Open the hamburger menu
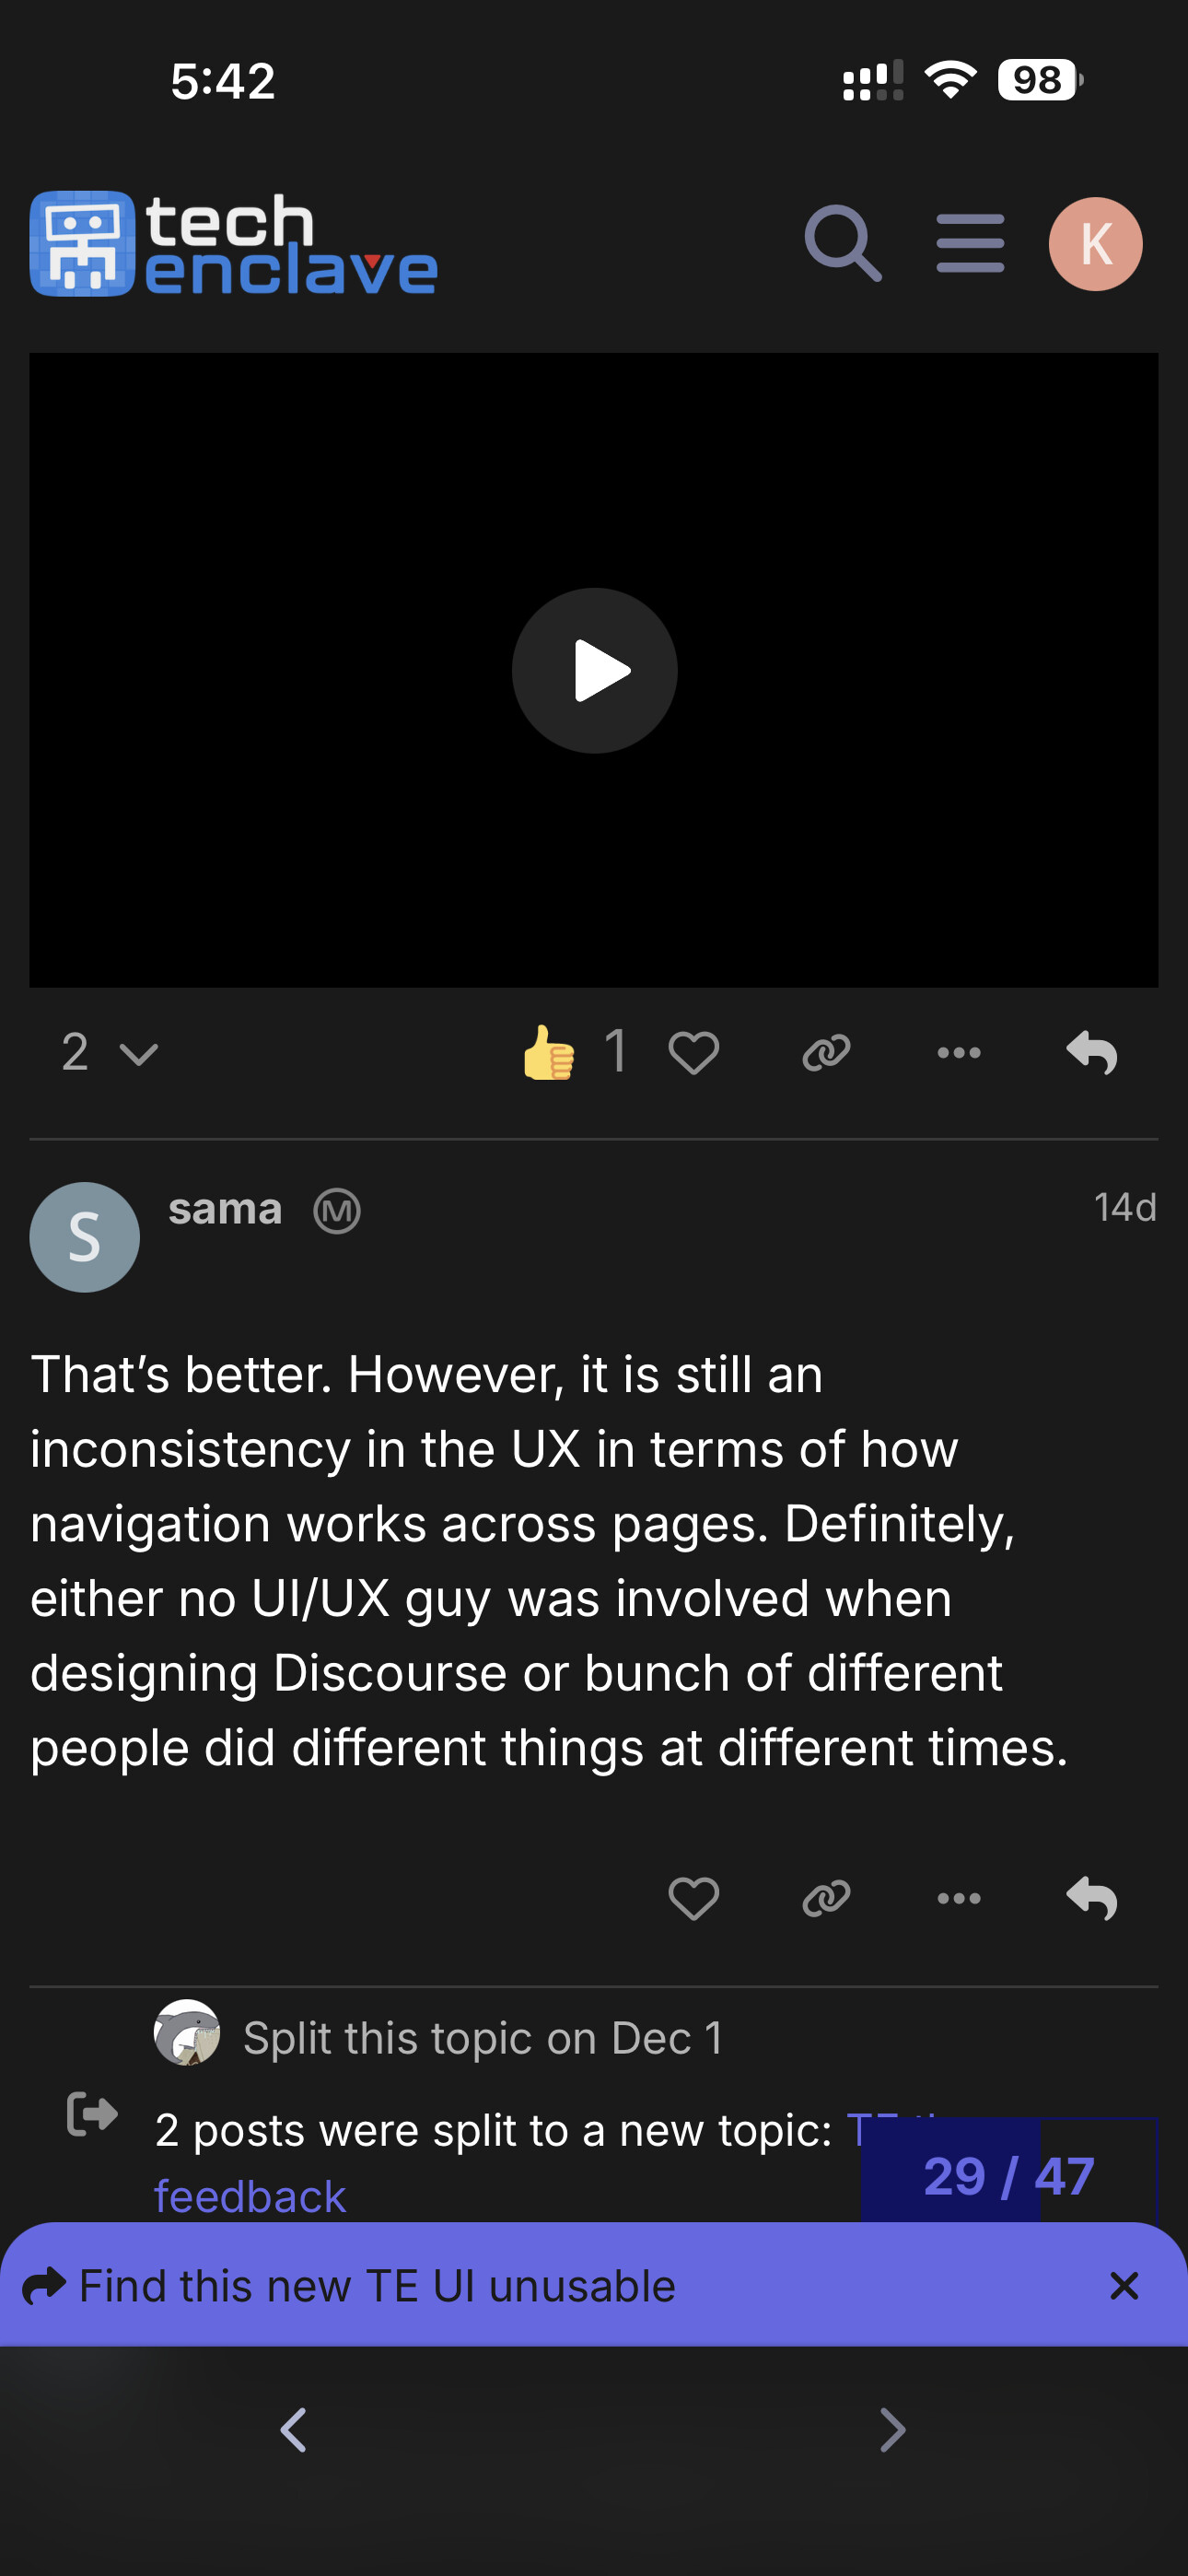 (x=969, y=243)
